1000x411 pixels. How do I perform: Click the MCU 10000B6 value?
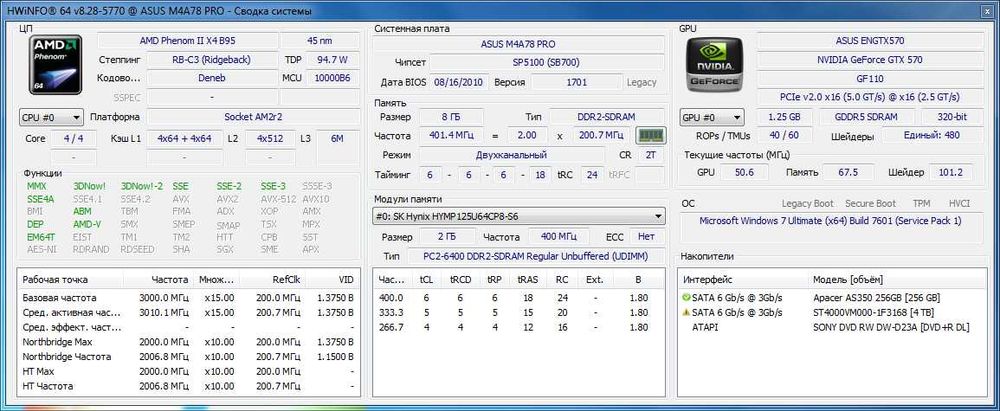(x=332, y=78)
